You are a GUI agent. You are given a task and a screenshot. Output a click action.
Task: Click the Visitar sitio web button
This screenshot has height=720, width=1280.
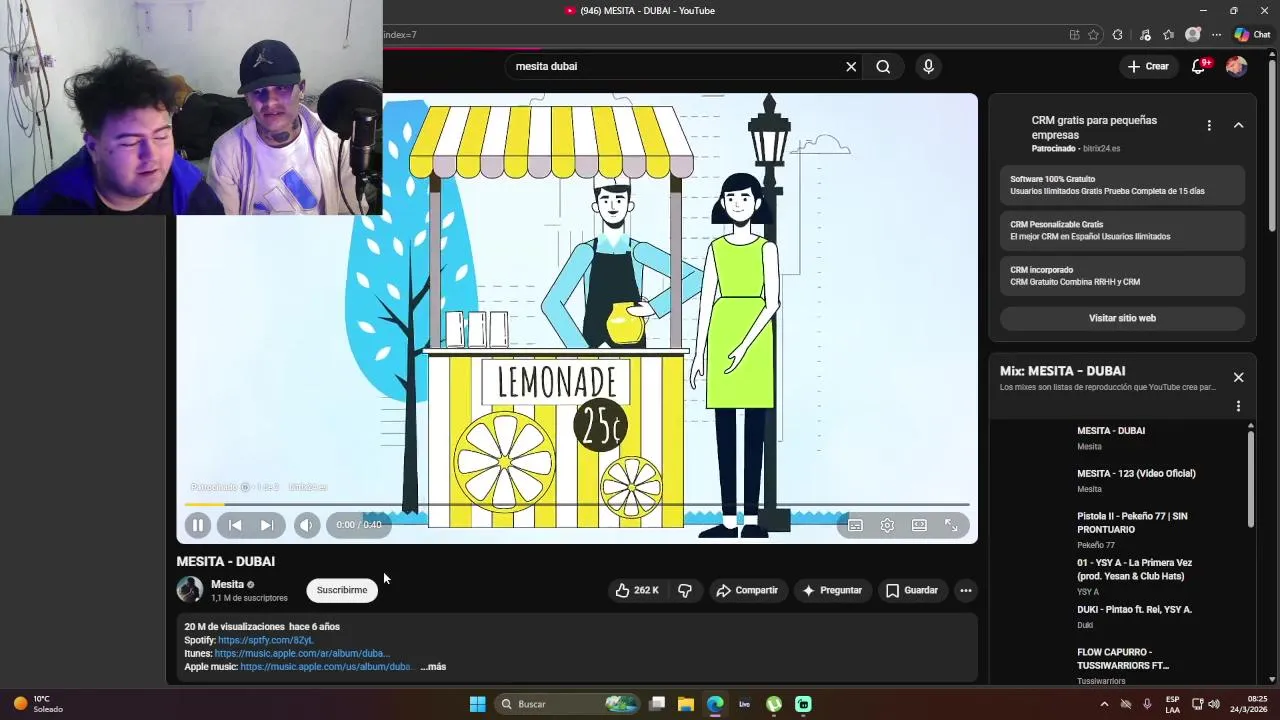1122,318
